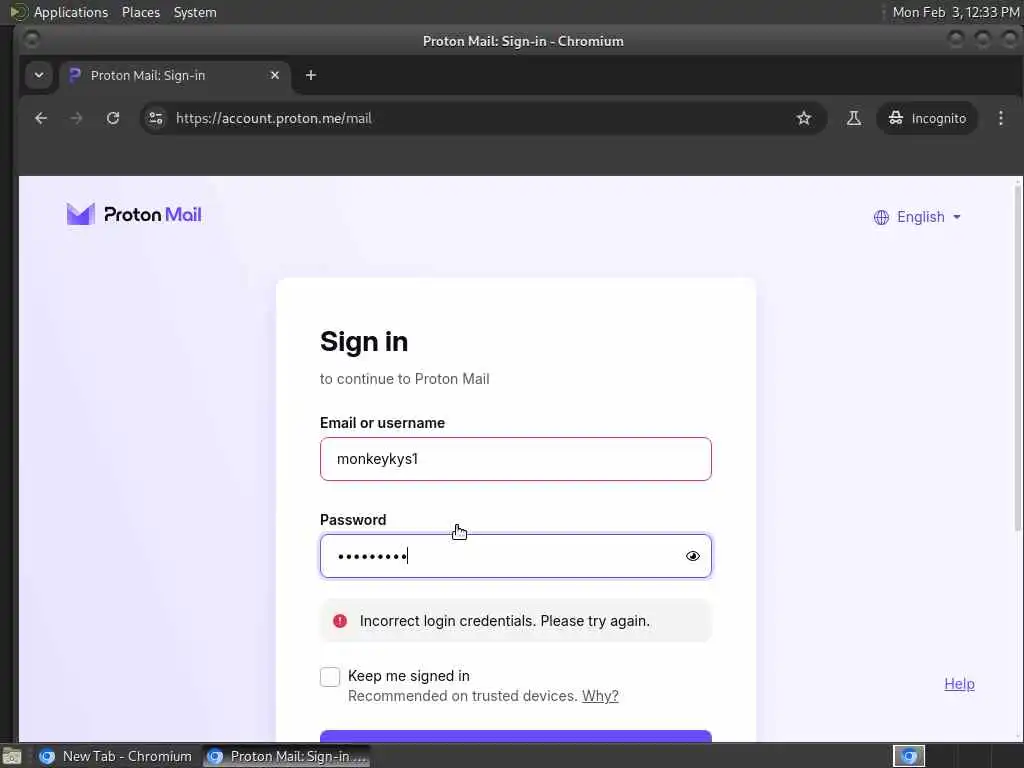Open the English language dropdown
The width and height of the screenshot is (1024, 768).
point(918,217)
